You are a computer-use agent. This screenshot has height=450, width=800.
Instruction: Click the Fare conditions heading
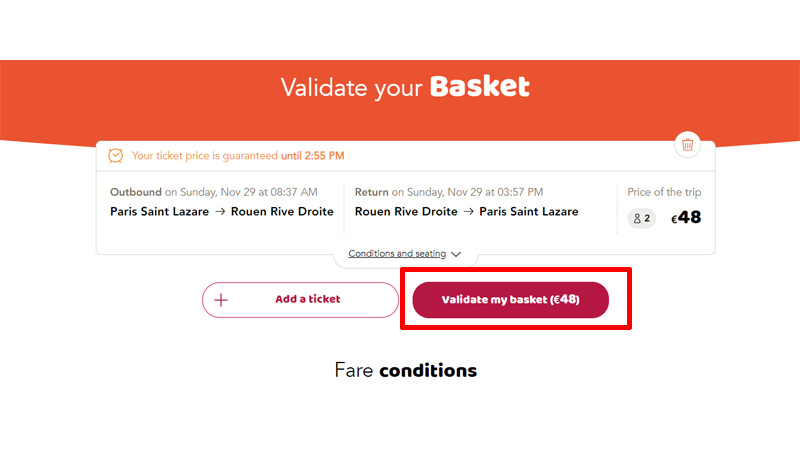(406, 370)
